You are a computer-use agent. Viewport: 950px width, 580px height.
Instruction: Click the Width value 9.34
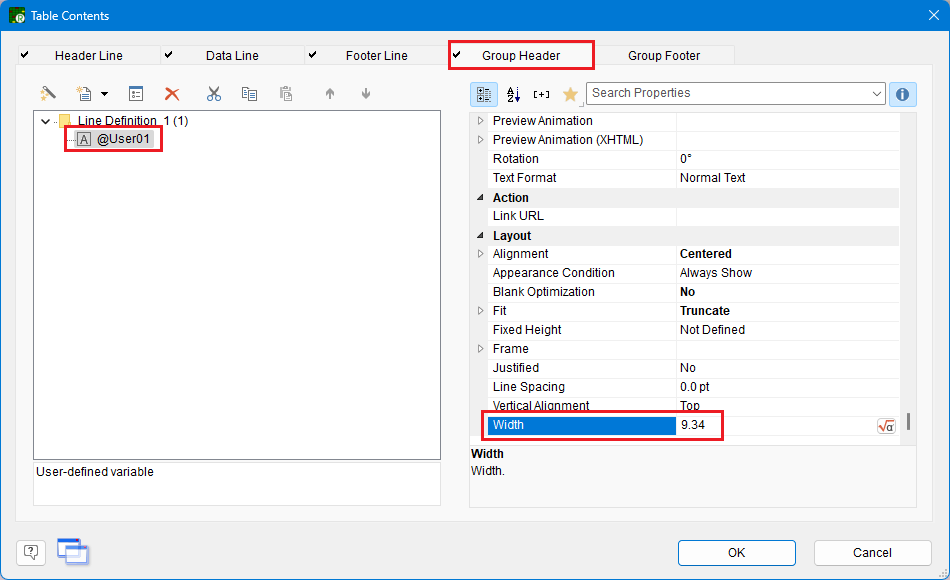coord(693,425)
